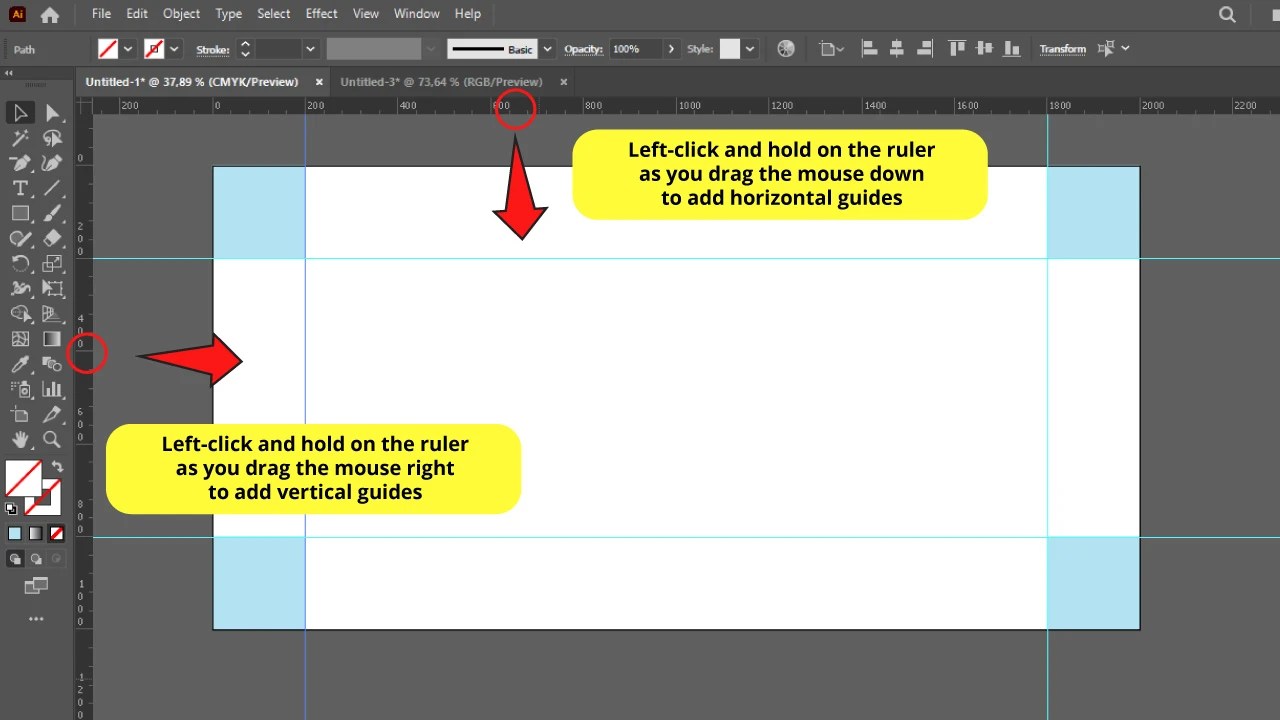Open the Transform panel link
The image size is (1280, 720).
tap(1062, 48)
